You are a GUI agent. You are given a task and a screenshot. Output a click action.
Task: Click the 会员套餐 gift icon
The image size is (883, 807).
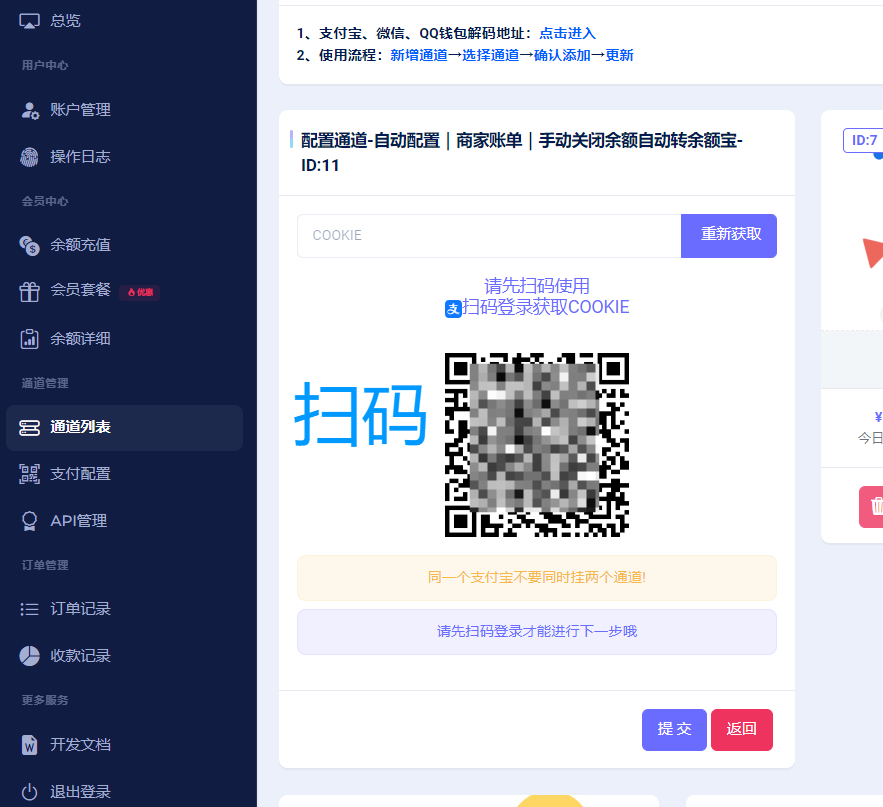[29, 292]
